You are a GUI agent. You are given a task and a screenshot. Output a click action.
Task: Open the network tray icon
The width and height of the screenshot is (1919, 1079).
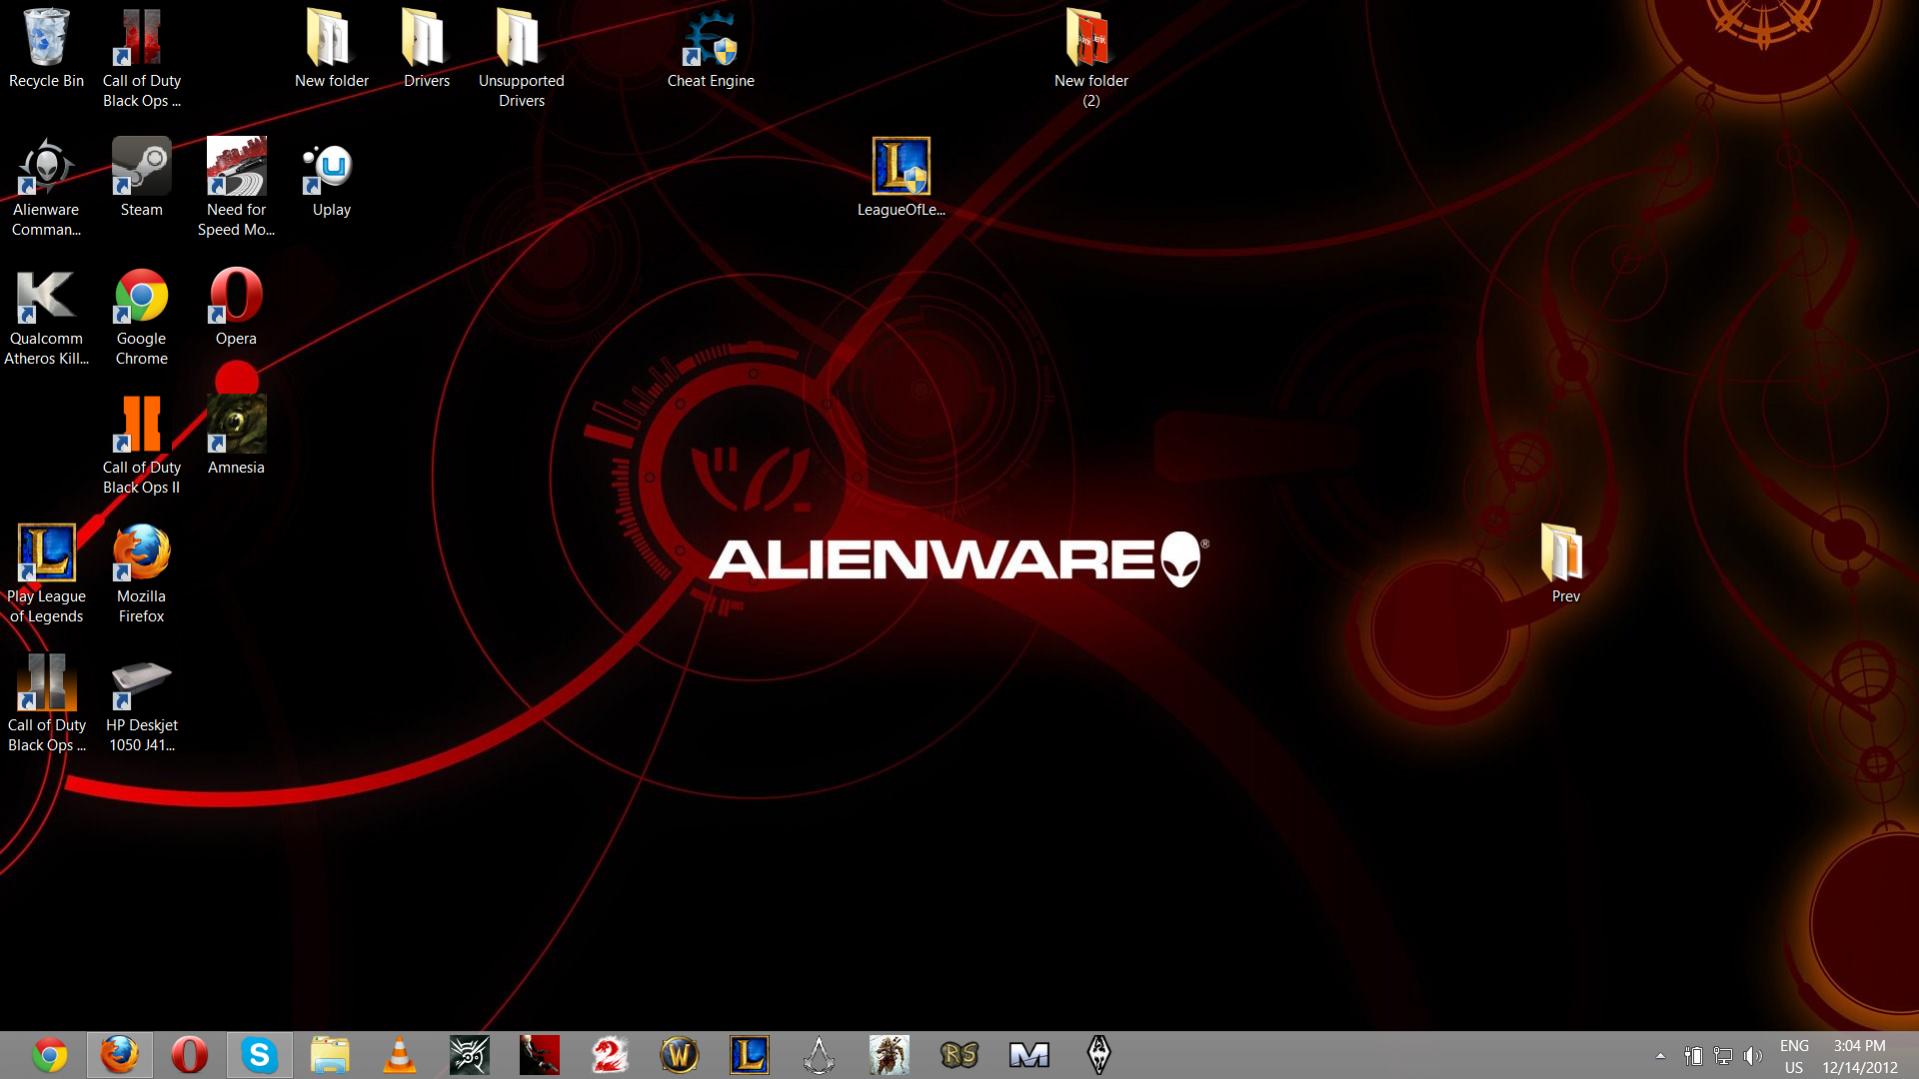pos(1723,1055)
